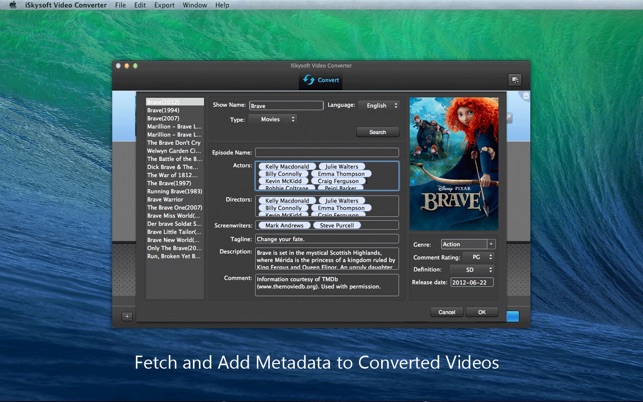Click the Brave movie poster artwork
This screenshot has height=402, width=643.
tap(454, 164)
